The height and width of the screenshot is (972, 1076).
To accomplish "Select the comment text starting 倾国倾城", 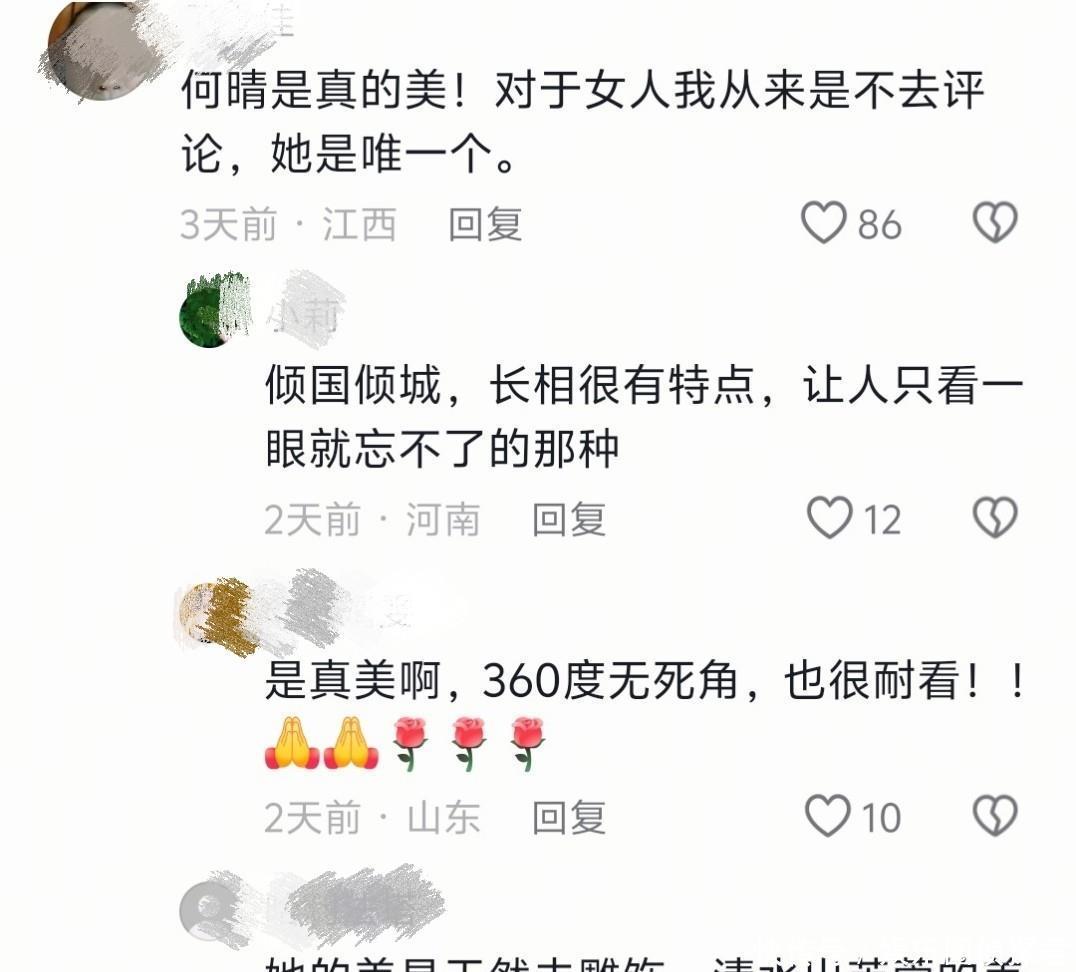I will point(644,417).
